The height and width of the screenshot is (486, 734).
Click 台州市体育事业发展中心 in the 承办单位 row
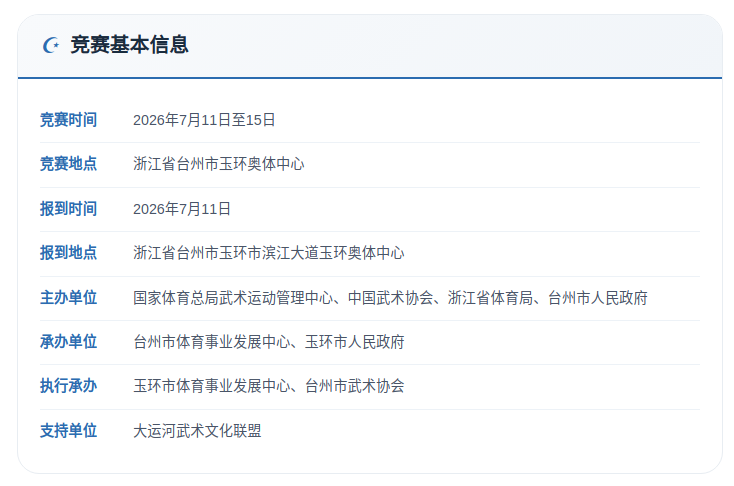[x=211, y=342]
